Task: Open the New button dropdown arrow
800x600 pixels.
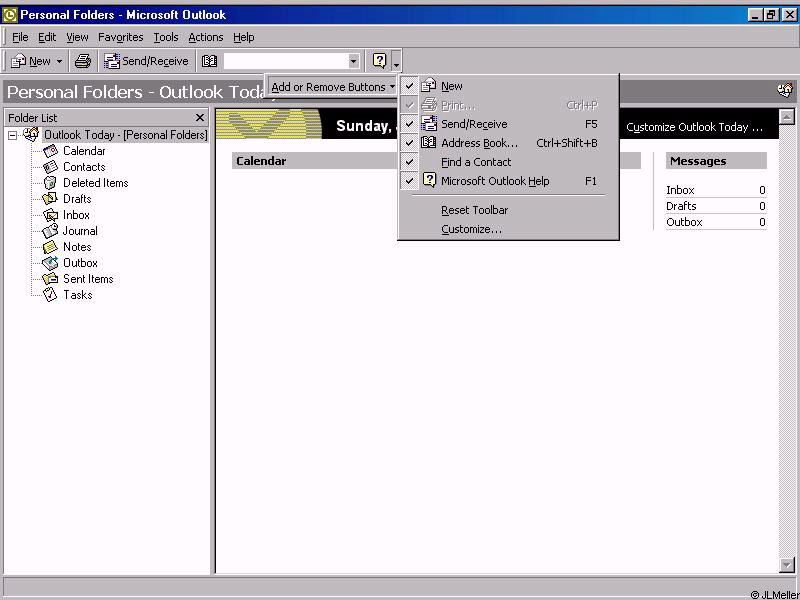Action: click(59, 61)
